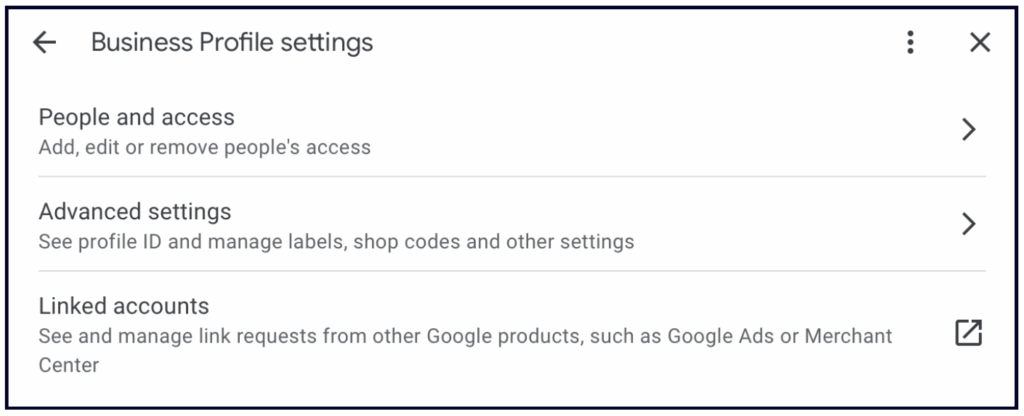This screenshot has width=1024, height=416.
Task: Click the "Merchant" word in Linked accounts description
Action: coord(850,336)
